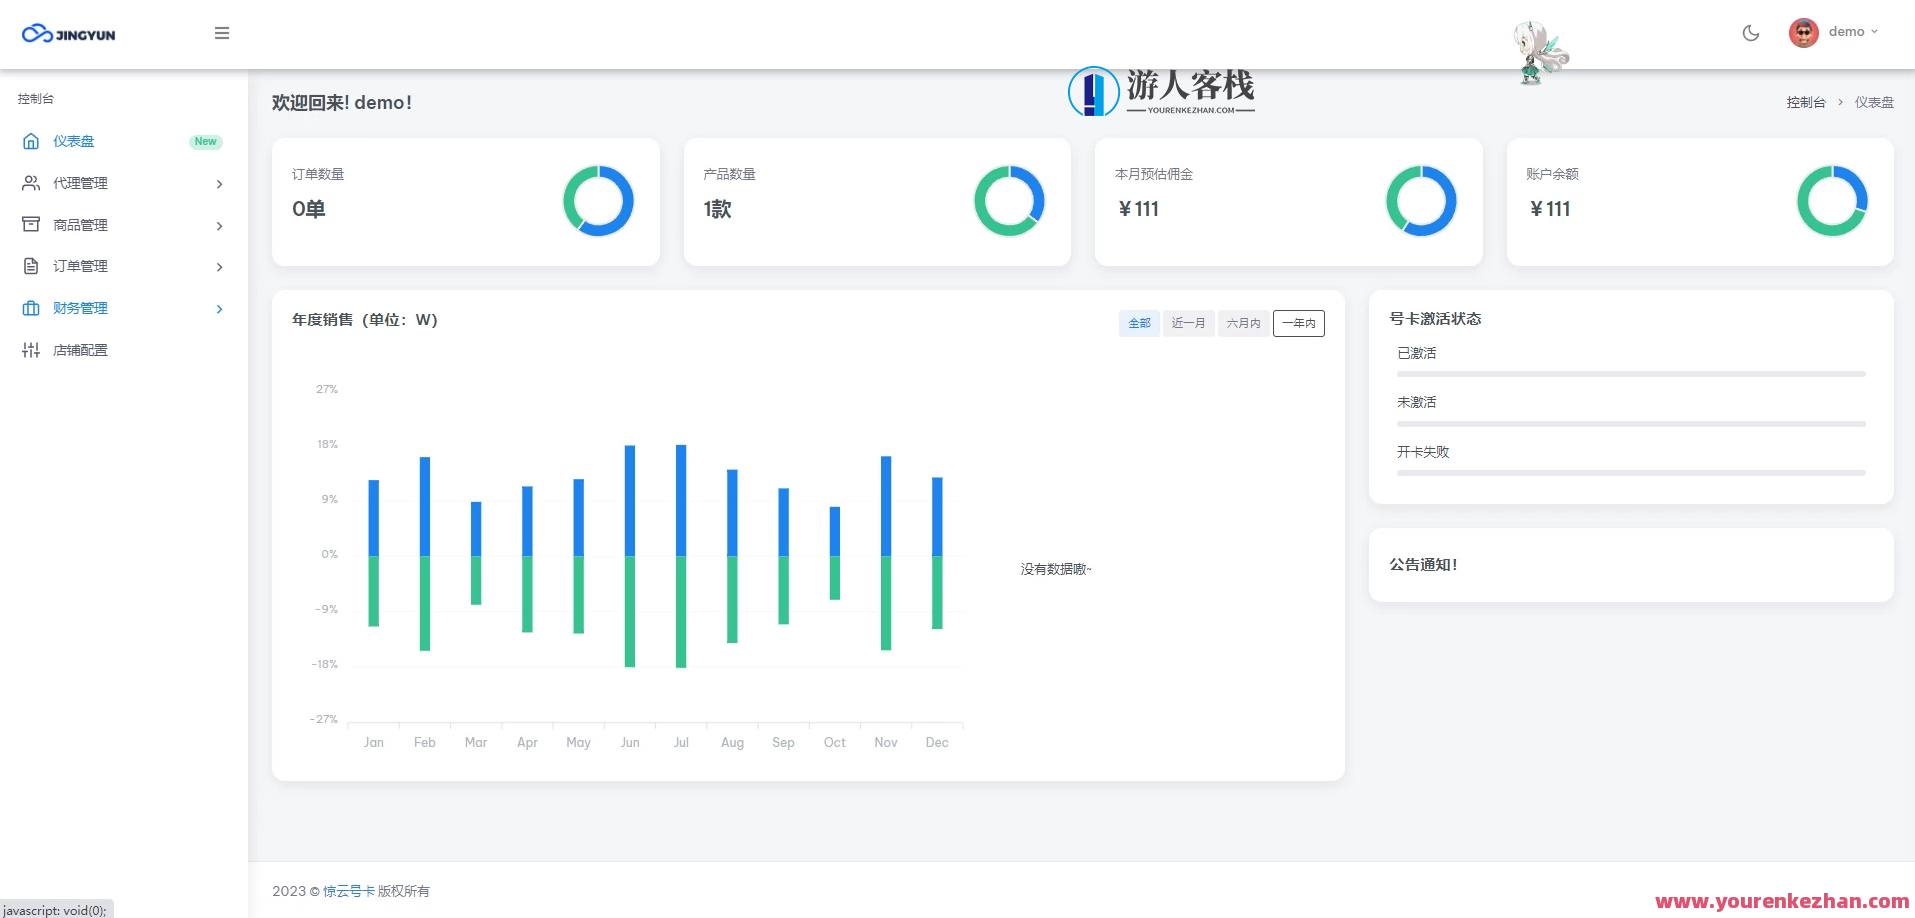
Task: Select the 近一月 chart tab
Action: [1188, 323]
